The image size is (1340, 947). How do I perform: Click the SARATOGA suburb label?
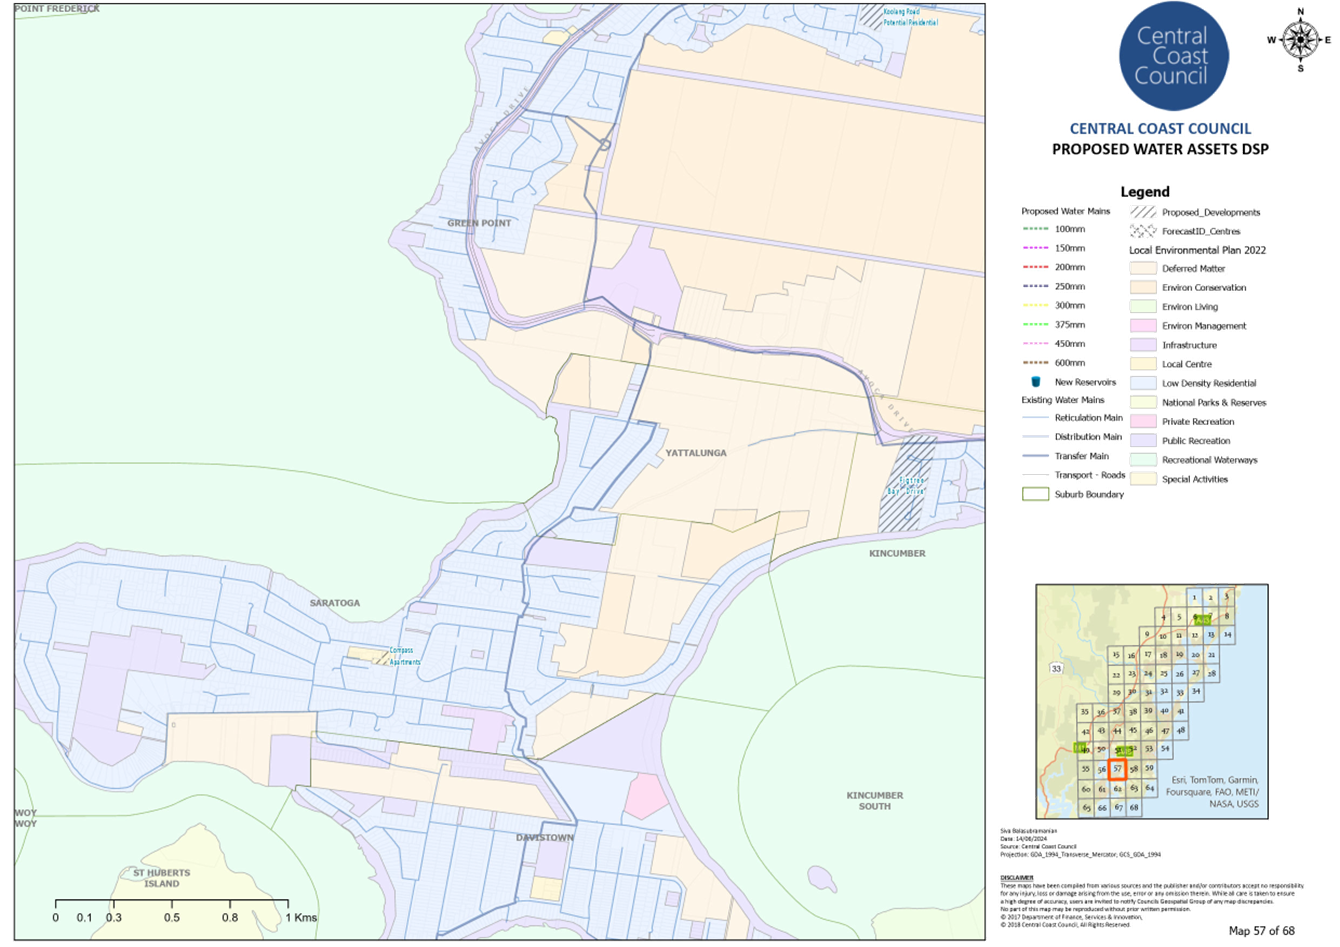334,603
